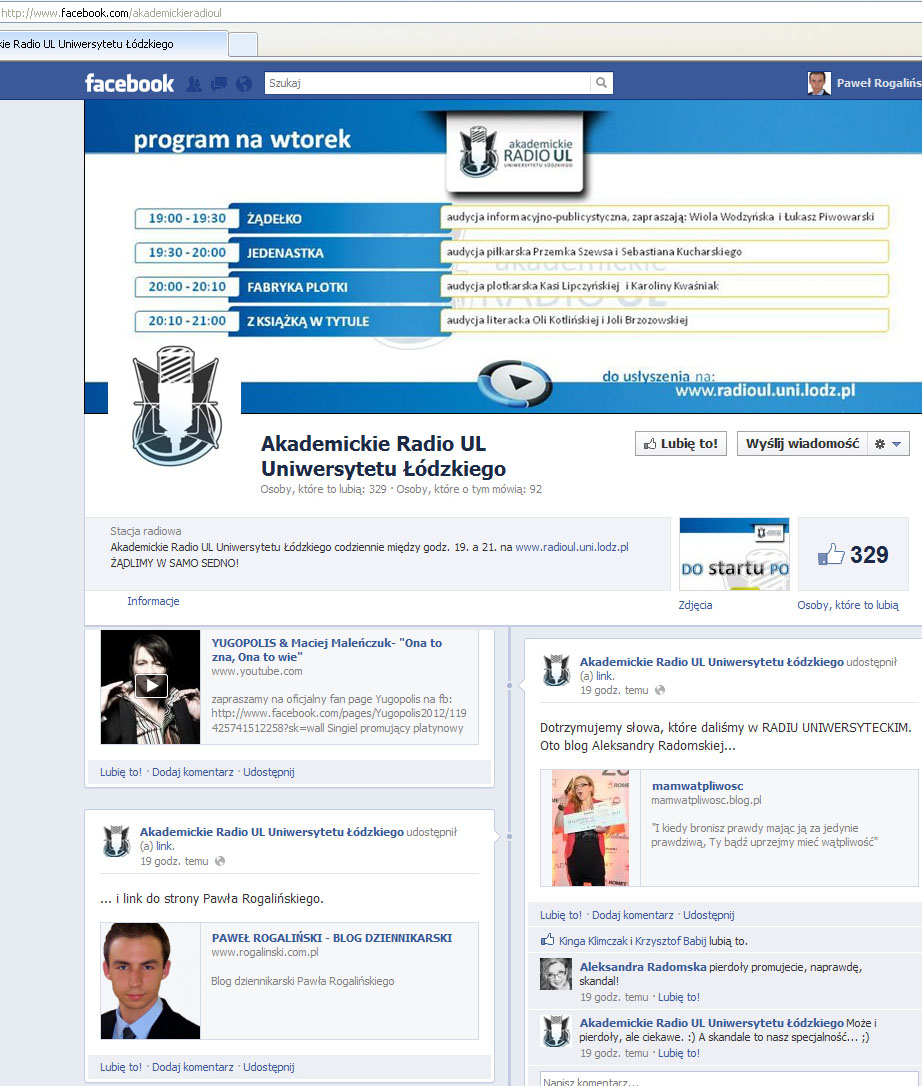922x1086 pixels.
Task: Click the facebook logo
Action: click(x=130, y=83)
